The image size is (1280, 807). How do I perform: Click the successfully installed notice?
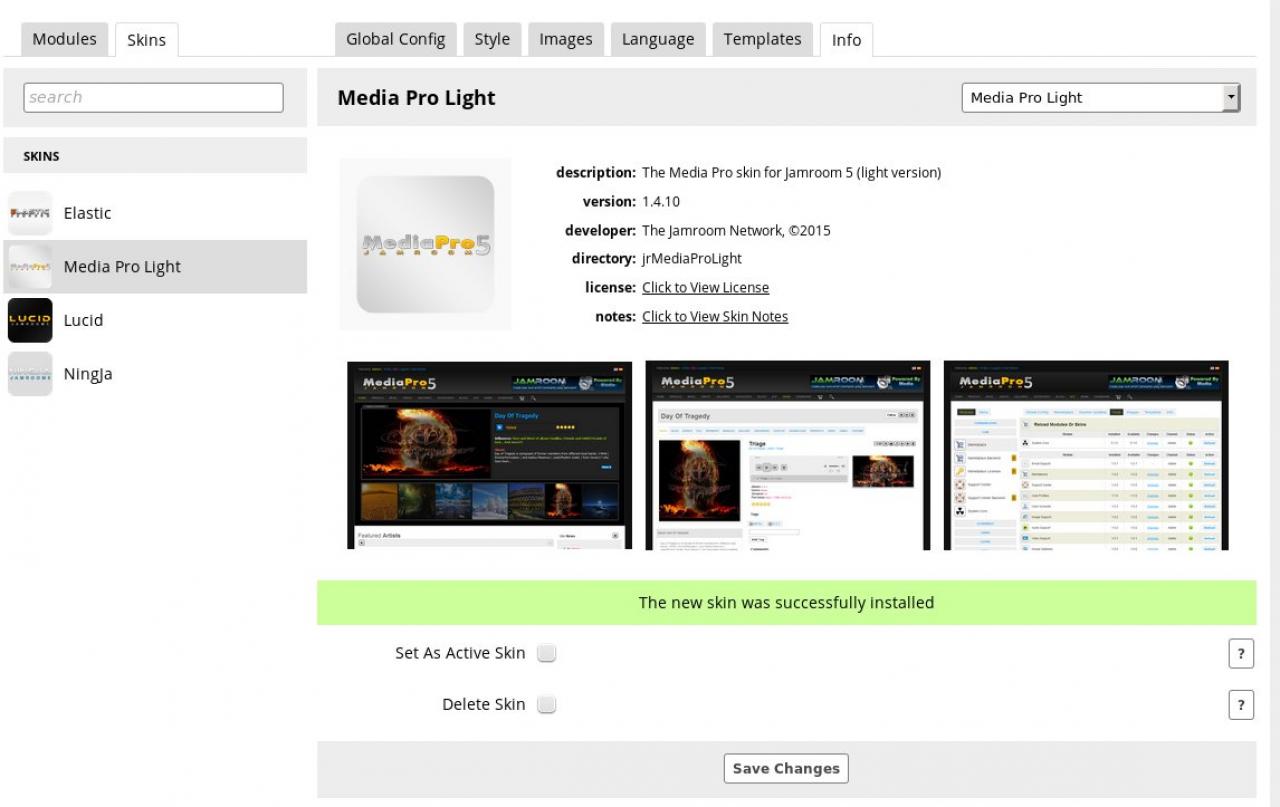pyautogui.click(x=786, y=603)
